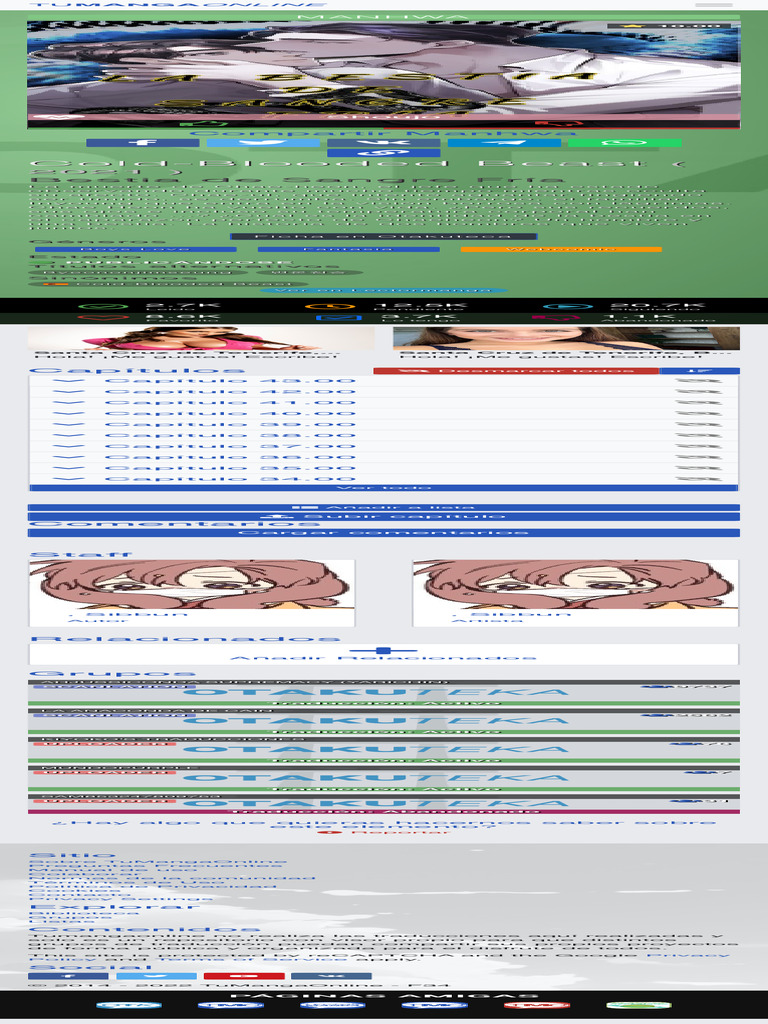Viewport: 768px width, 1024px height.
Task: Mark series as Pendiente with the clock icon
Action: point(330,307)
